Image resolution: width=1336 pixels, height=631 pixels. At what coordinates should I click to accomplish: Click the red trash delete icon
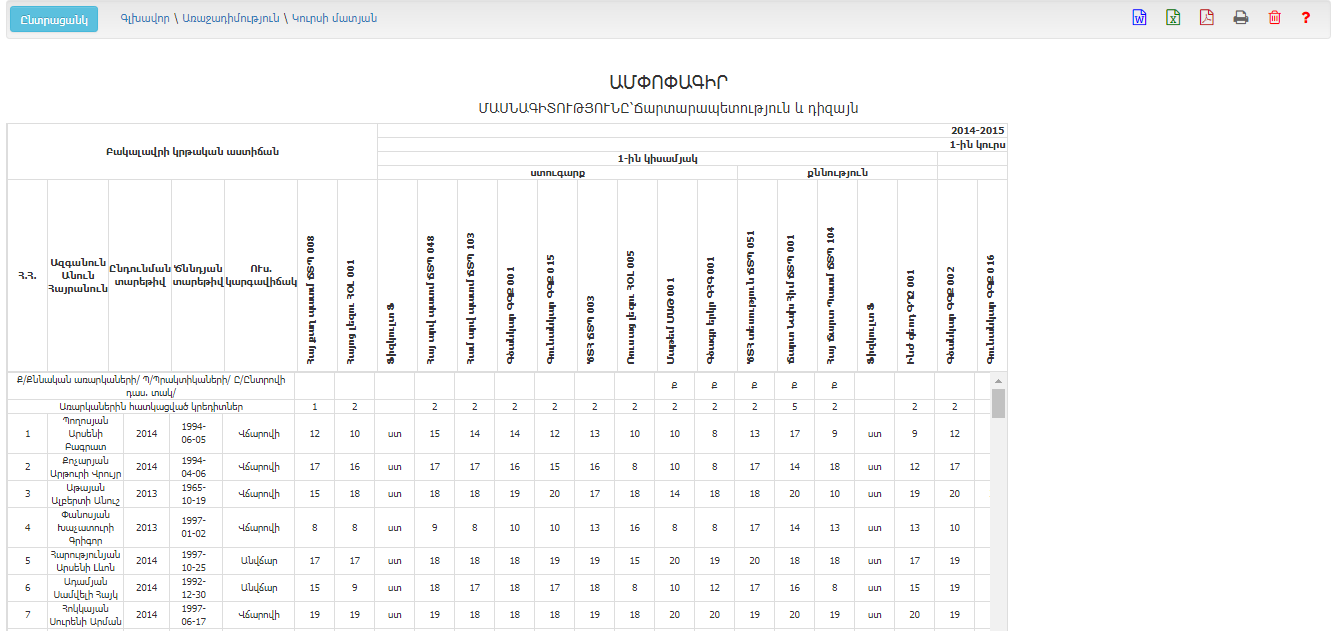[1274, 18]
